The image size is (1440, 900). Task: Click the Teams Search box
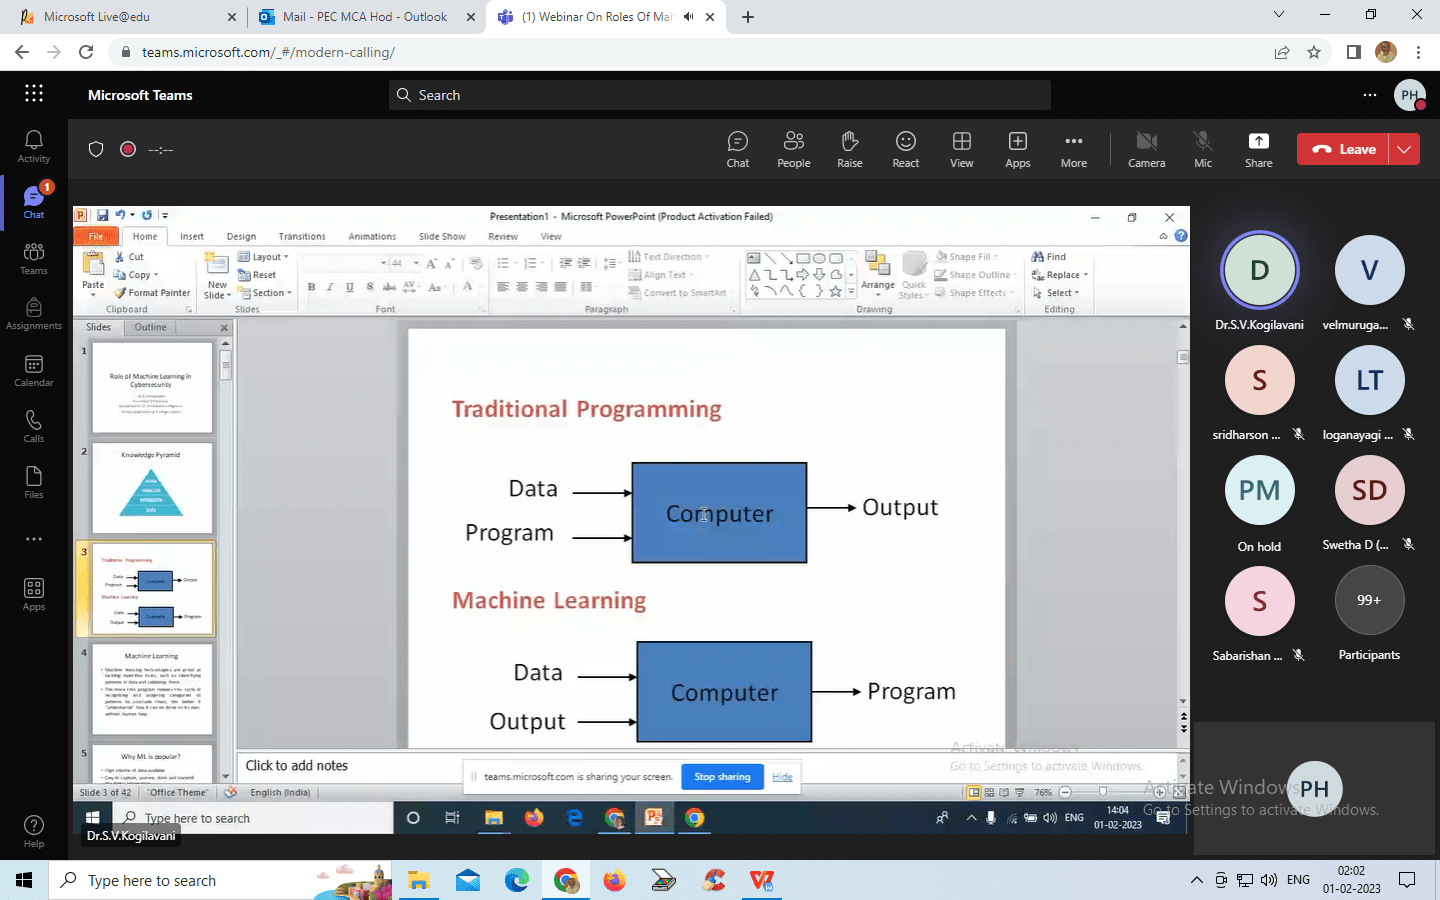[x=720, y=95]
